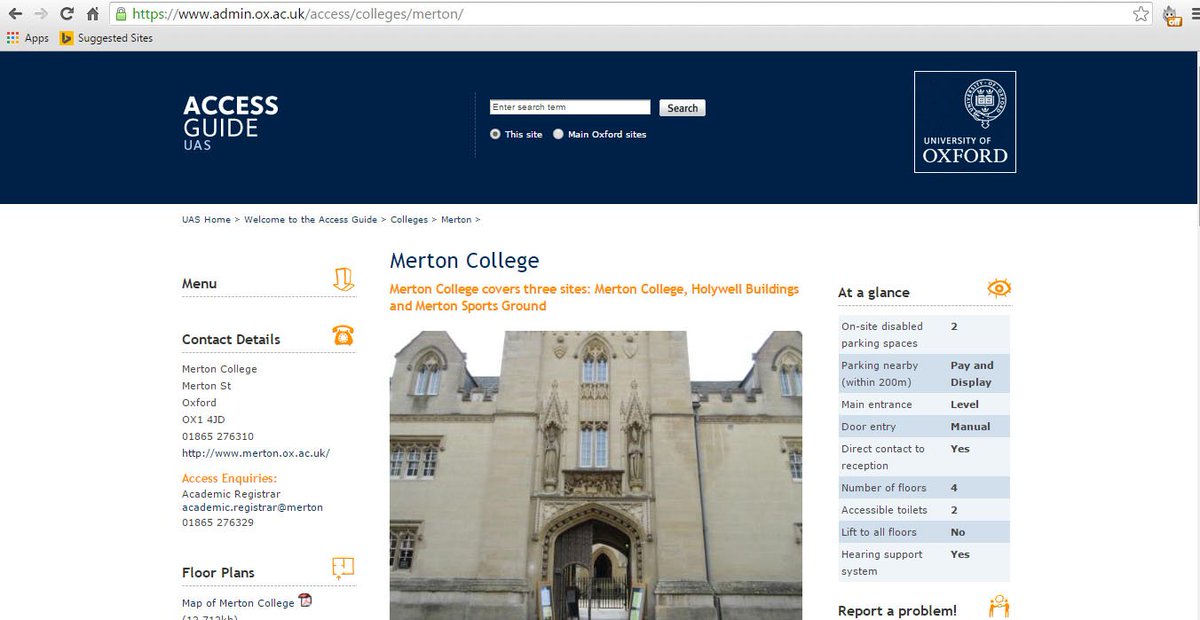1200x620 pixels.
Task: Click the phone number 01865 276329
Action: 218,522
